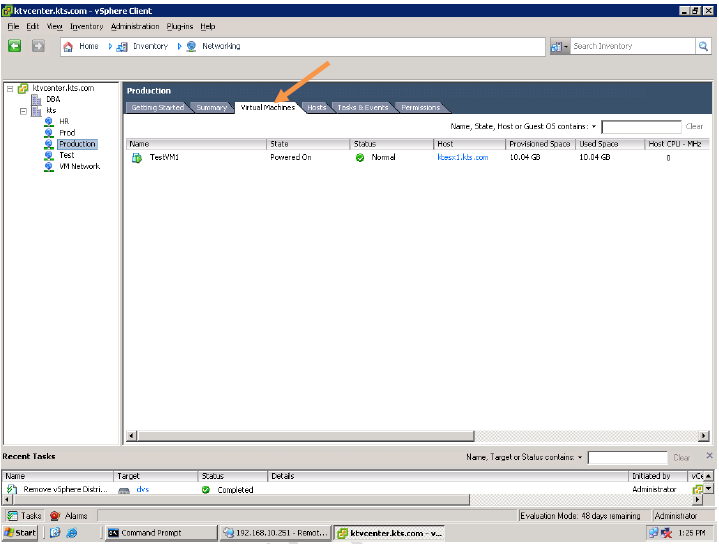Image resolution: width=719 pixels, height=544 pixels.
Task: Open the File menu
Action: click(x=13, y=27)
